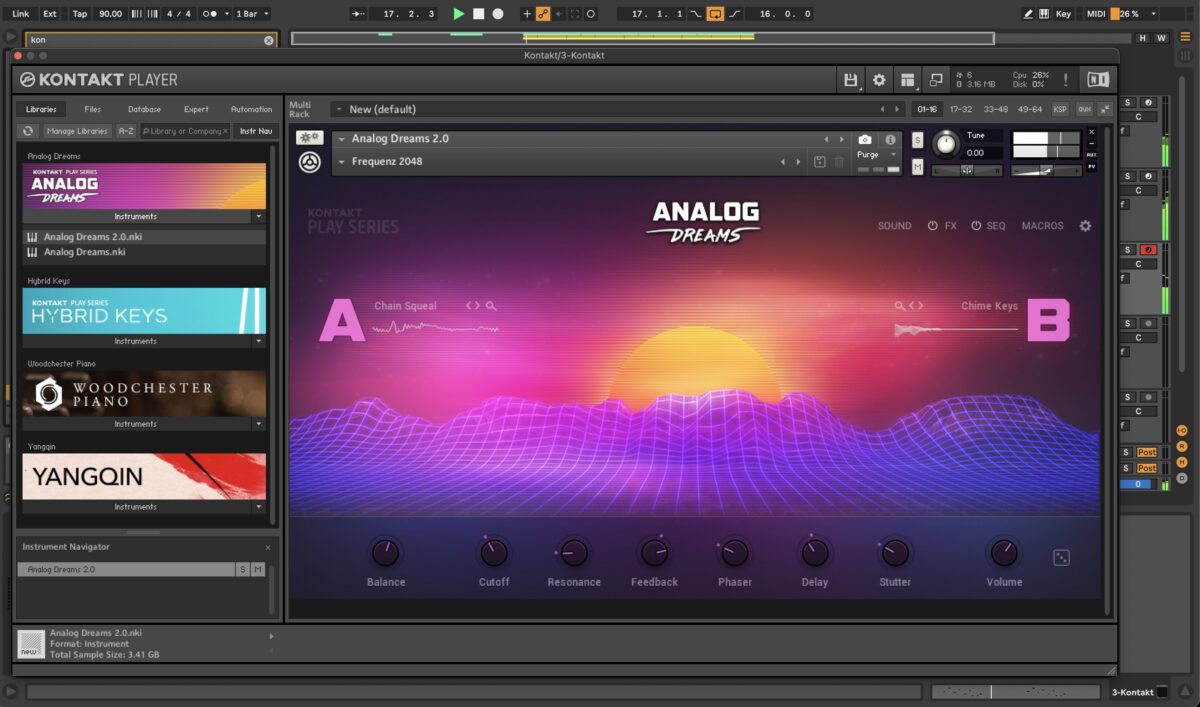Click the Tune knob

click(945, 144)
